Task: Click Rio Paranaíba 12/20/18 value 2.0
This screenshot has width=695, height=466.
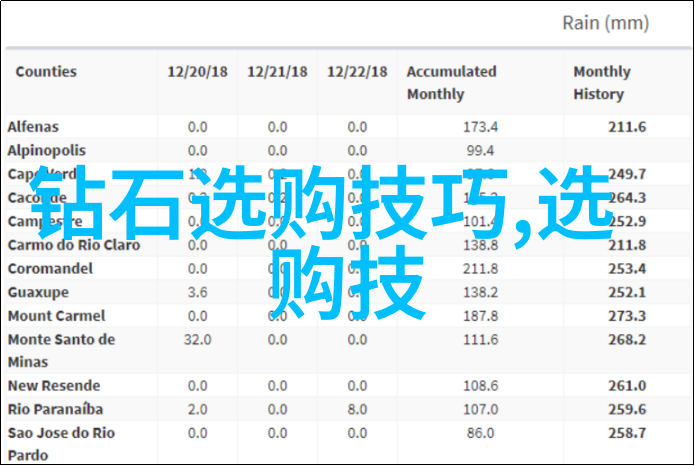Action: pyautogui.click(x=197, y=409)
